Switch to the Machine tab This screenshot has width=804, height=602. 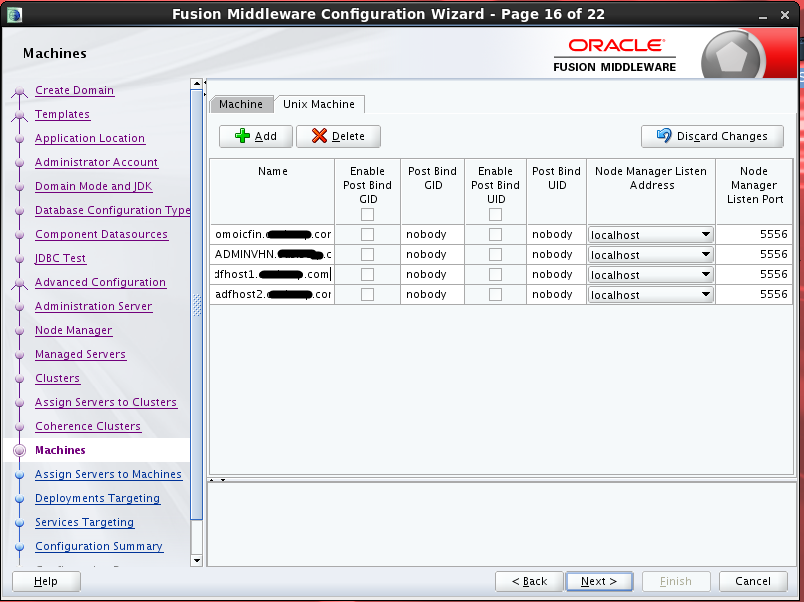(x=241, y=104)
